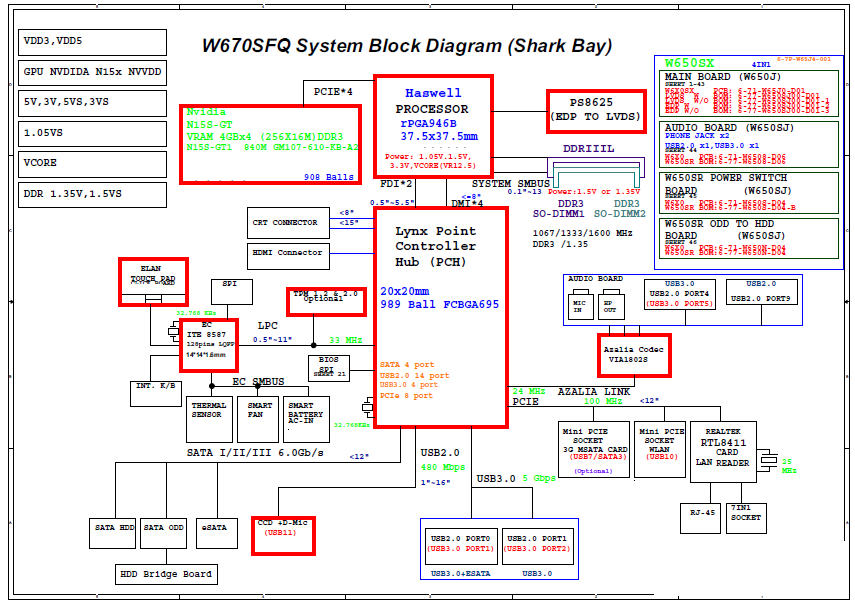The image size is (855, 605).
Task: Select the EC ITE 8587 chip box
Action: point(209,345)
